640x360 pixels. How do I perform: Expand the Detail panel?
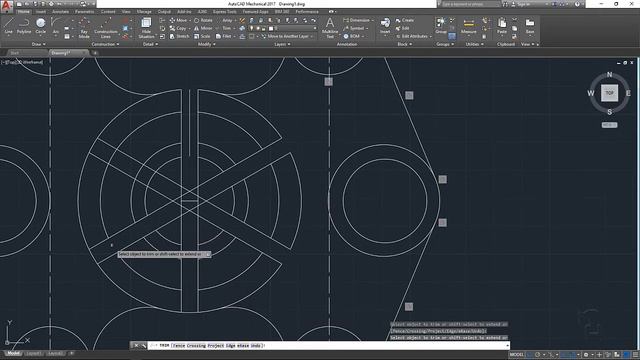(x=150, y=44)
